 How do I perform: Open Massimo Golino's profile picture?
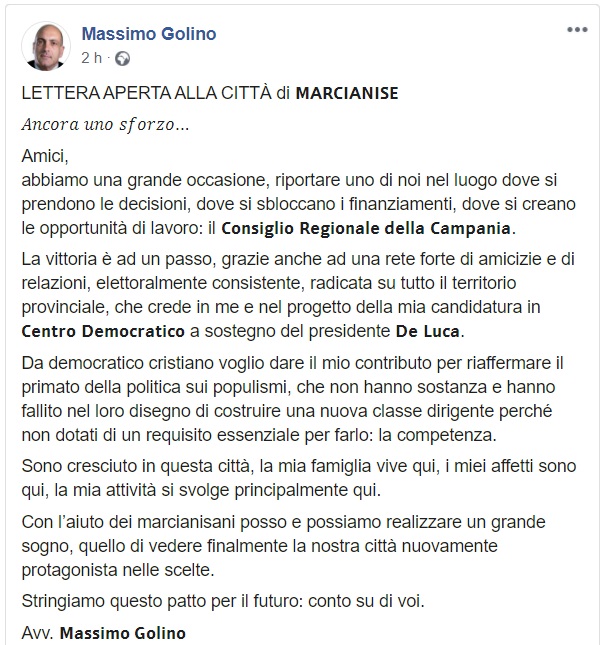pyautogui.click(x=46, y=44)
